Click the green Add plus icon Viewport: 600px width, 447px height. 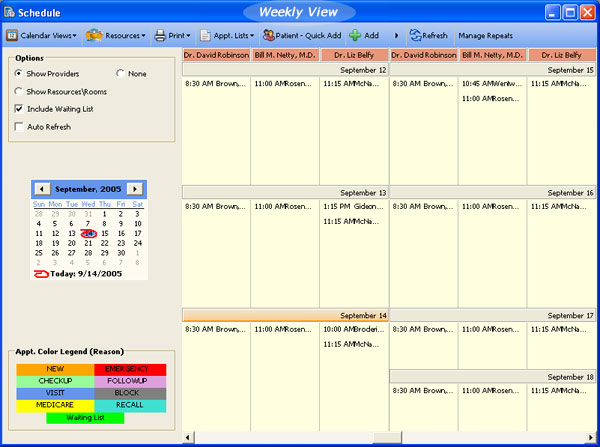(355, 35)
